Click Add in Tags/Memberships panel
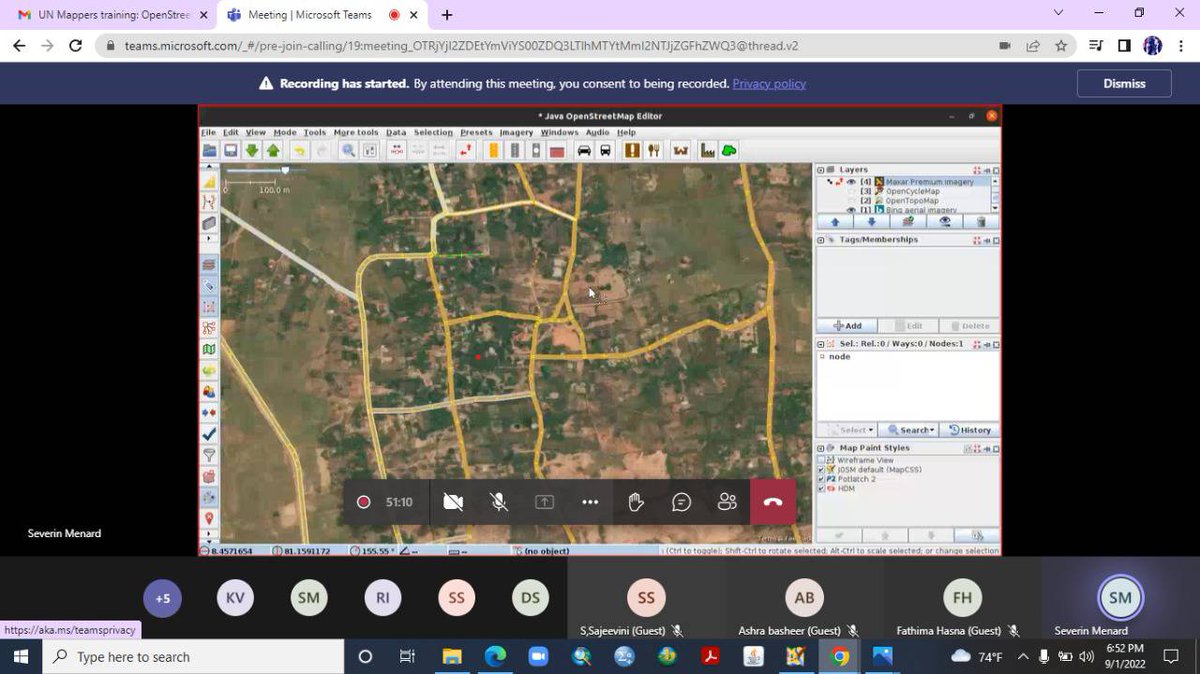This screenshot has width=1200, height=674. tap(848, 326)
